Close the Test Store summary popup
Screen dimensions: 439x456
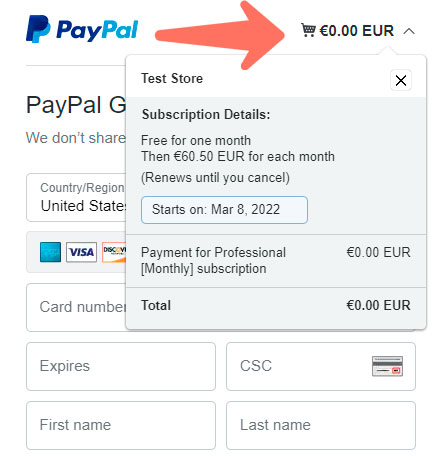click(x=401, y=80)
